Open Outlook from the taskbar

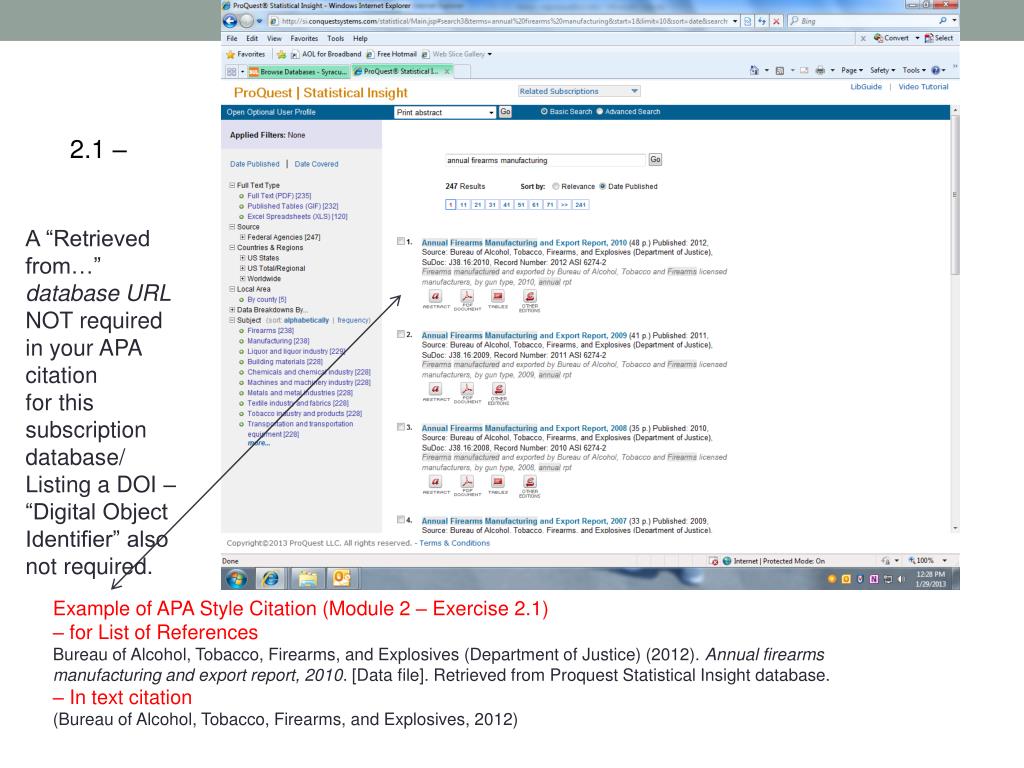click(x=342, y=578)
